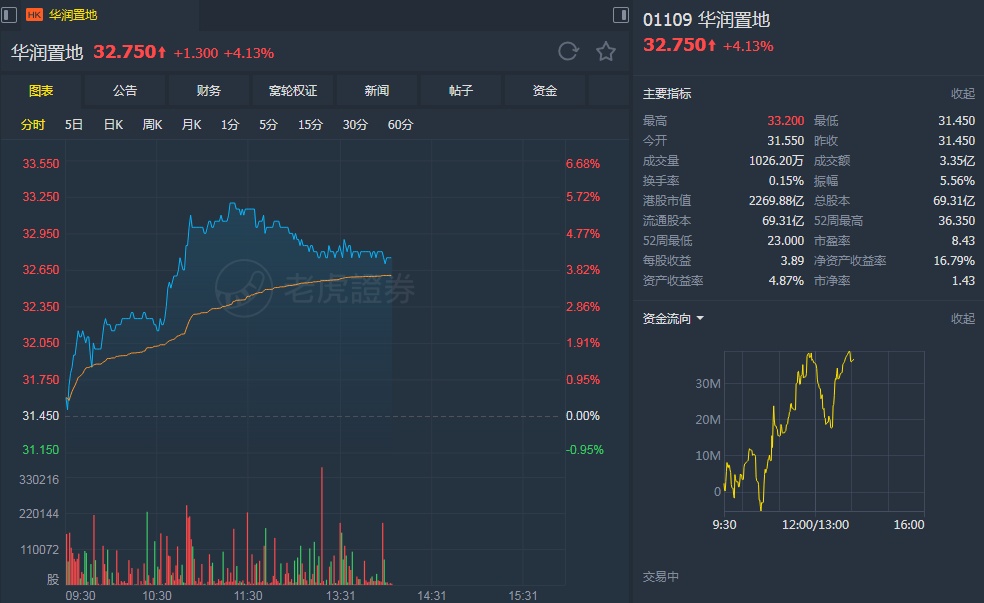Image resolution: width=984 pixels, height=603 pixels.
Task: Open the 资金流向 dropdown
Action: click(673, 319)
